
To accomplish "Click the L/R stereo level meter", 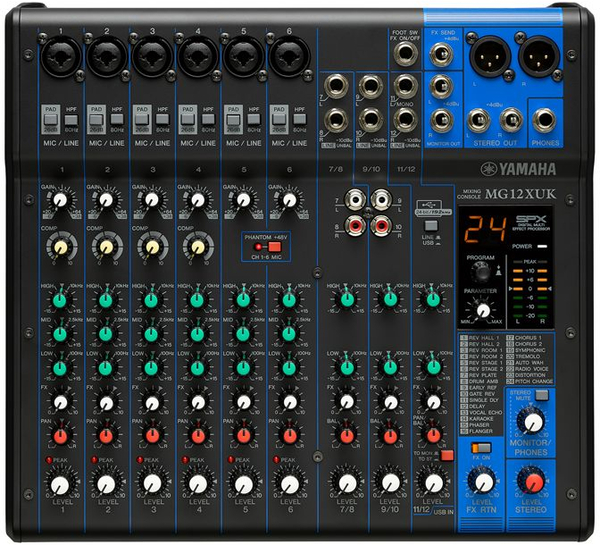I will (530, 292).
